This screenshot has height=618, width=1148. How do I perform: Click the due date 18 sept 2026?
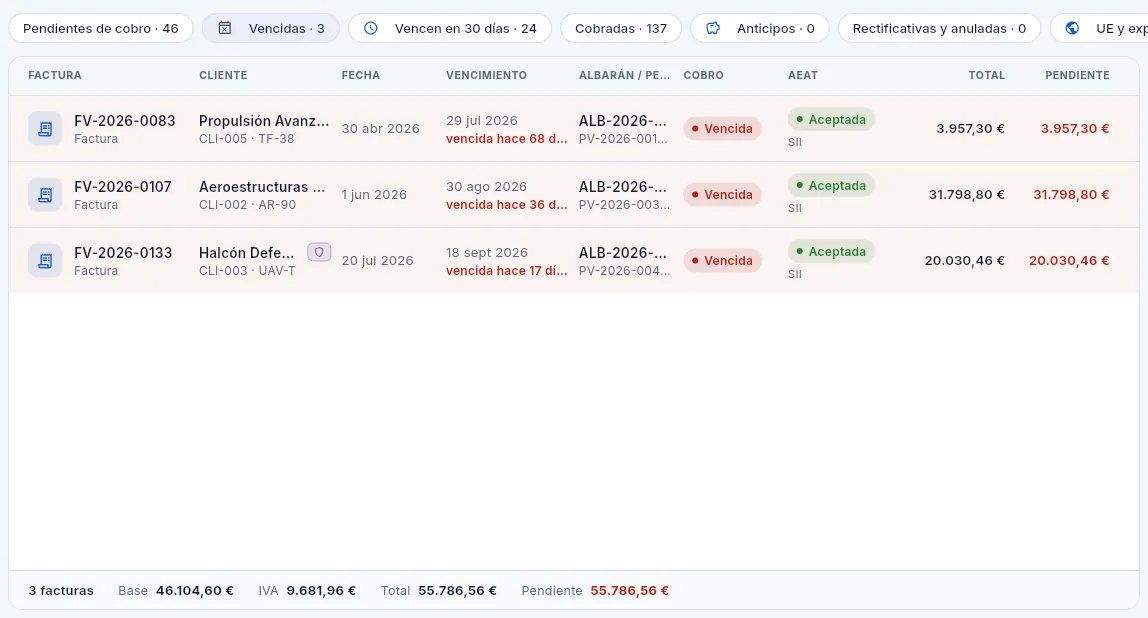487,253
